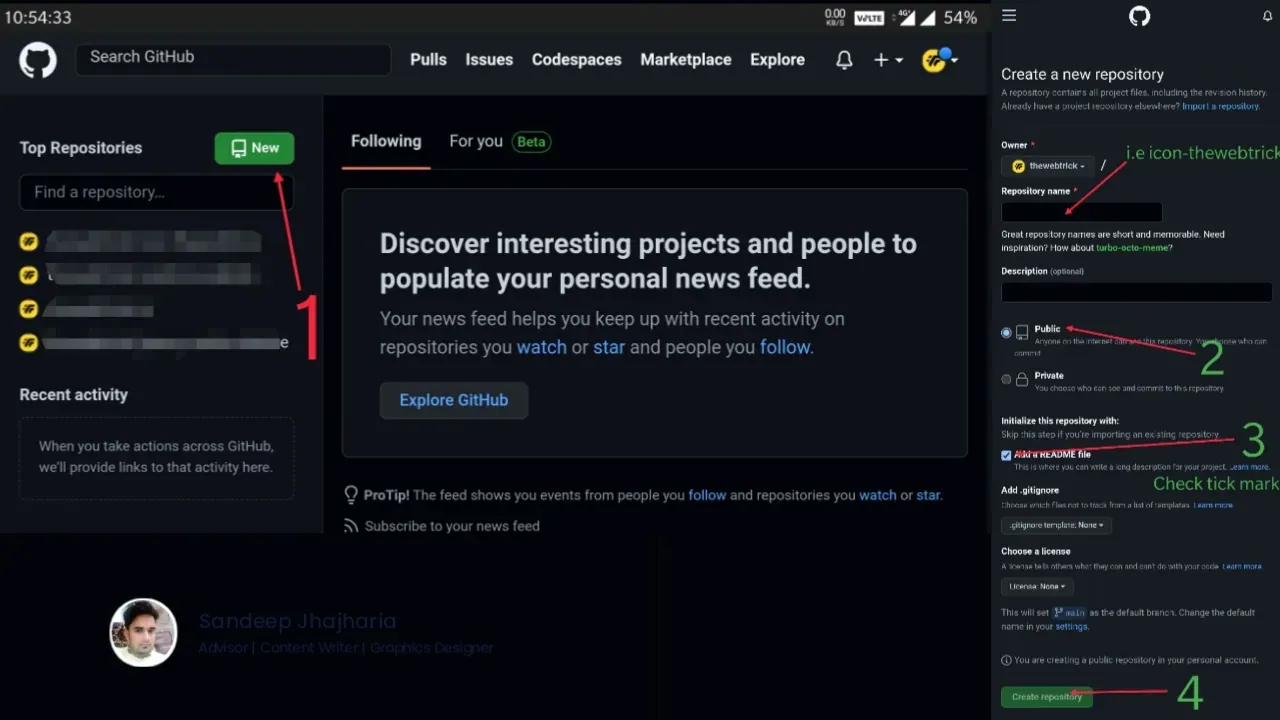Image resolution: width=1280 pixels, height=720 pixels.
Task: Click the Top Repositories heading
Action: (81, 148)
